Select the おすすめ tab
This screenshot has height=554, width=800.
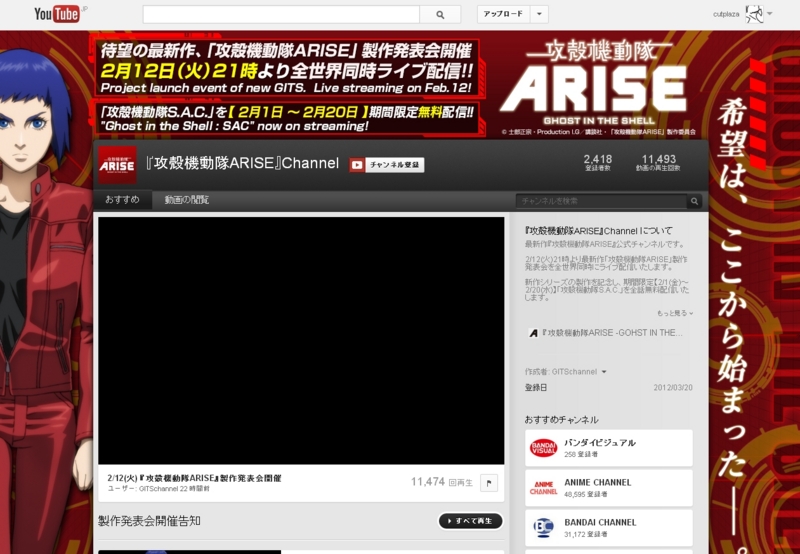click(122, 199)
